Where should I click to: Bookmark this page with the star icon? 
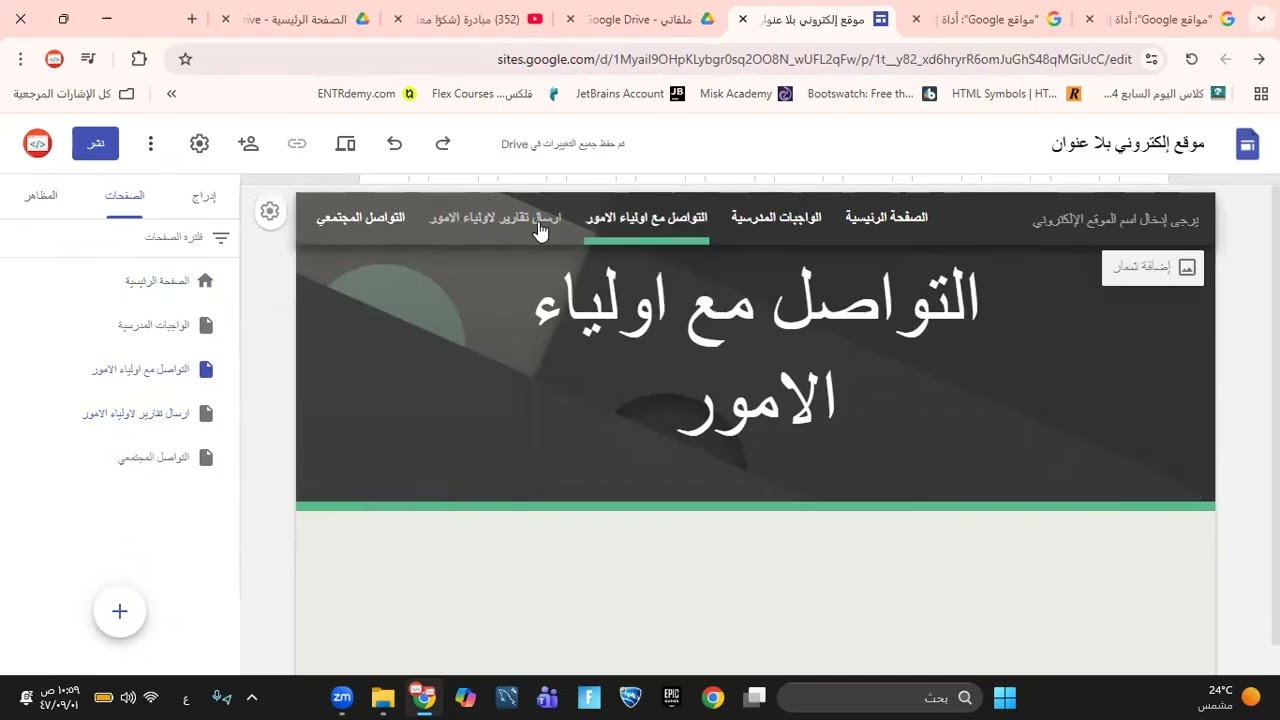click(185, 59)
